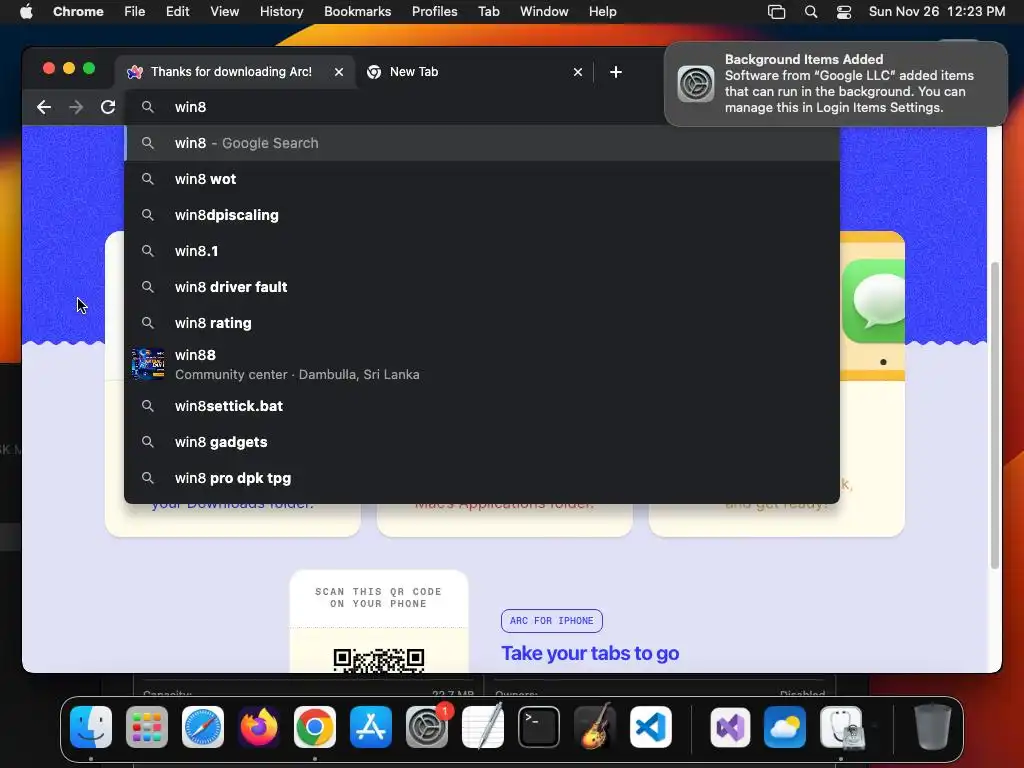Open Google Chrome from the Dock

(x=315, y=727)
